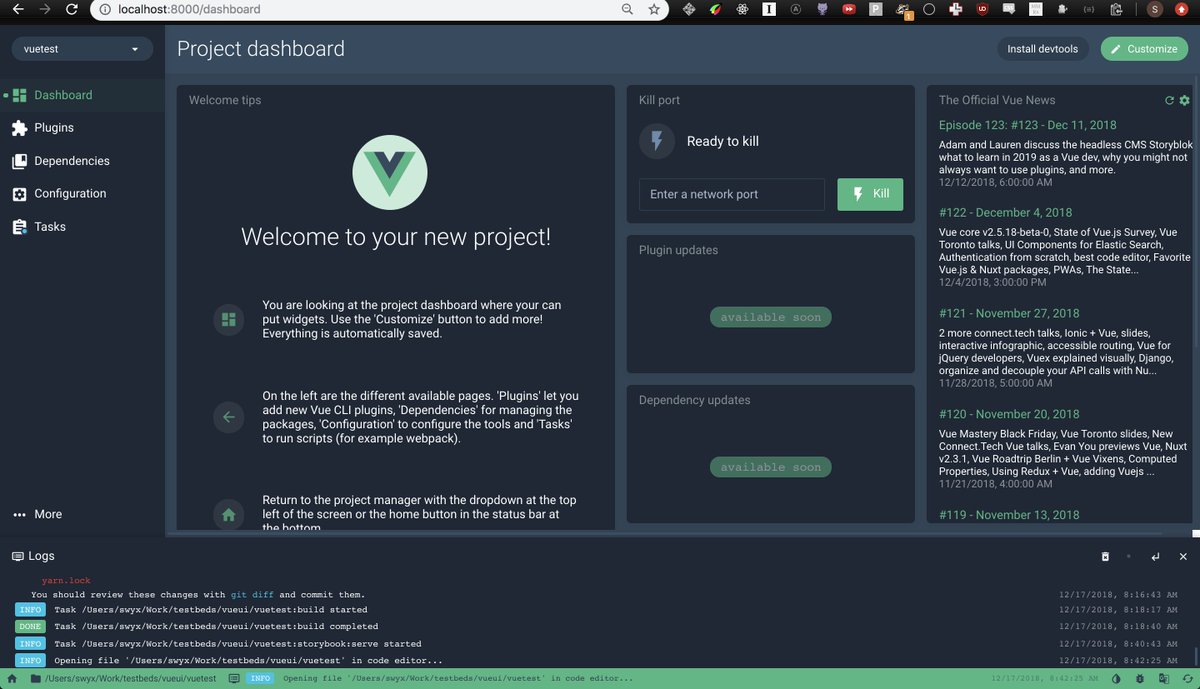
Task: Open the Vue News settings gear
Action: [1184, 100]
